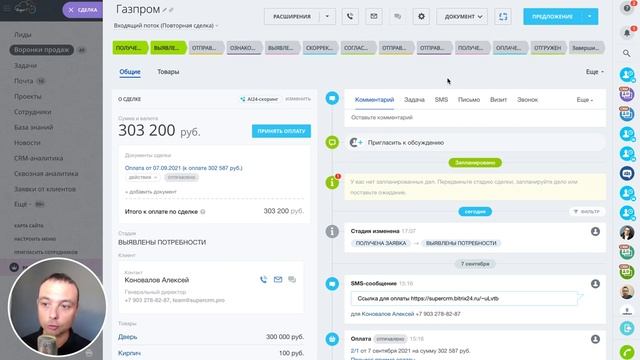Call contact Коновалов Алексей phone icon
This screenshot has width=640, height=360.
click(x=264, y=280)
